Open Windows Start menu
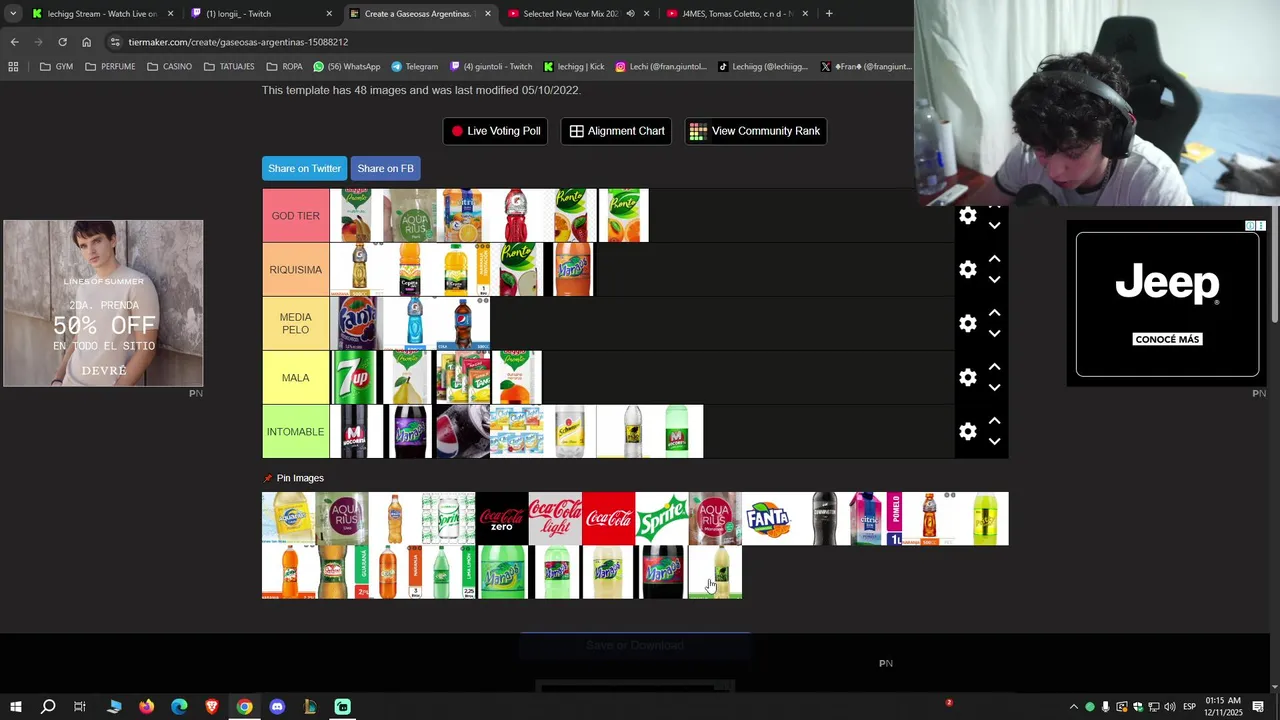Image resolution: width=1280 pixels, height=720 pixels. pos(16,707)
